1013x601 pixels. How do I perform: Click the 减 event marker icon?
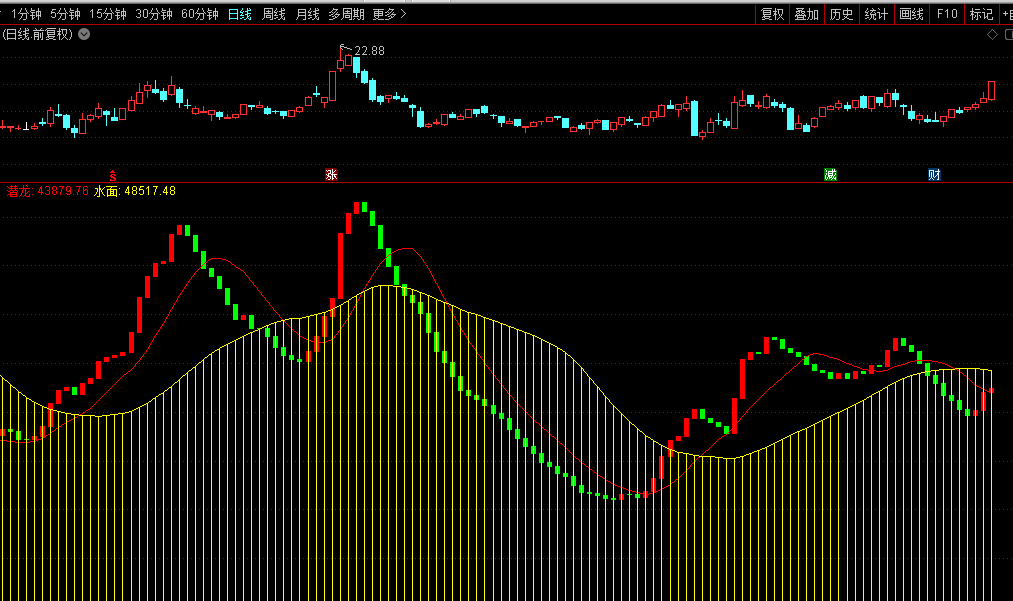[830, 175]
